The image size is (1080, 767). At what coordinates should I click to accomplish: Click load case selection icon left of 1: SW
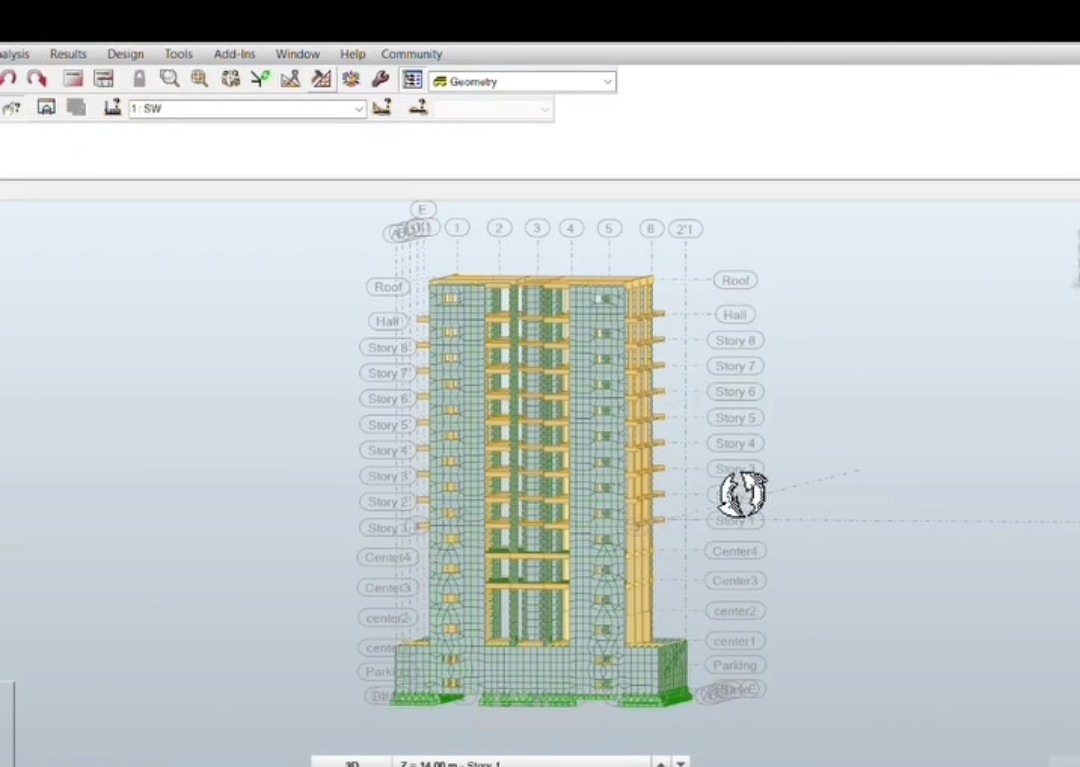pos(113,107)
